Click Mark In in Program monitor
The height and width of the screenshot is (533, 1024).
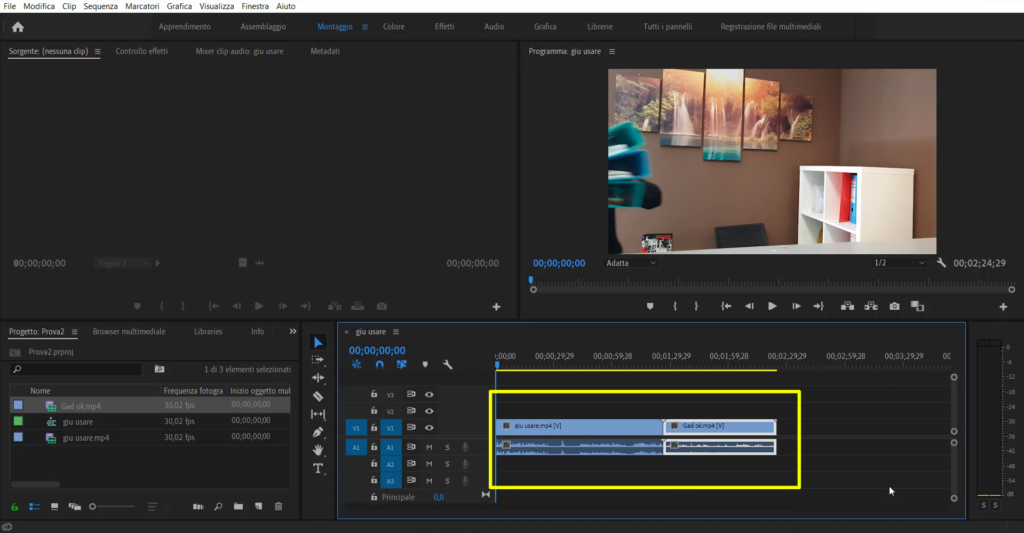coord(675,306)
